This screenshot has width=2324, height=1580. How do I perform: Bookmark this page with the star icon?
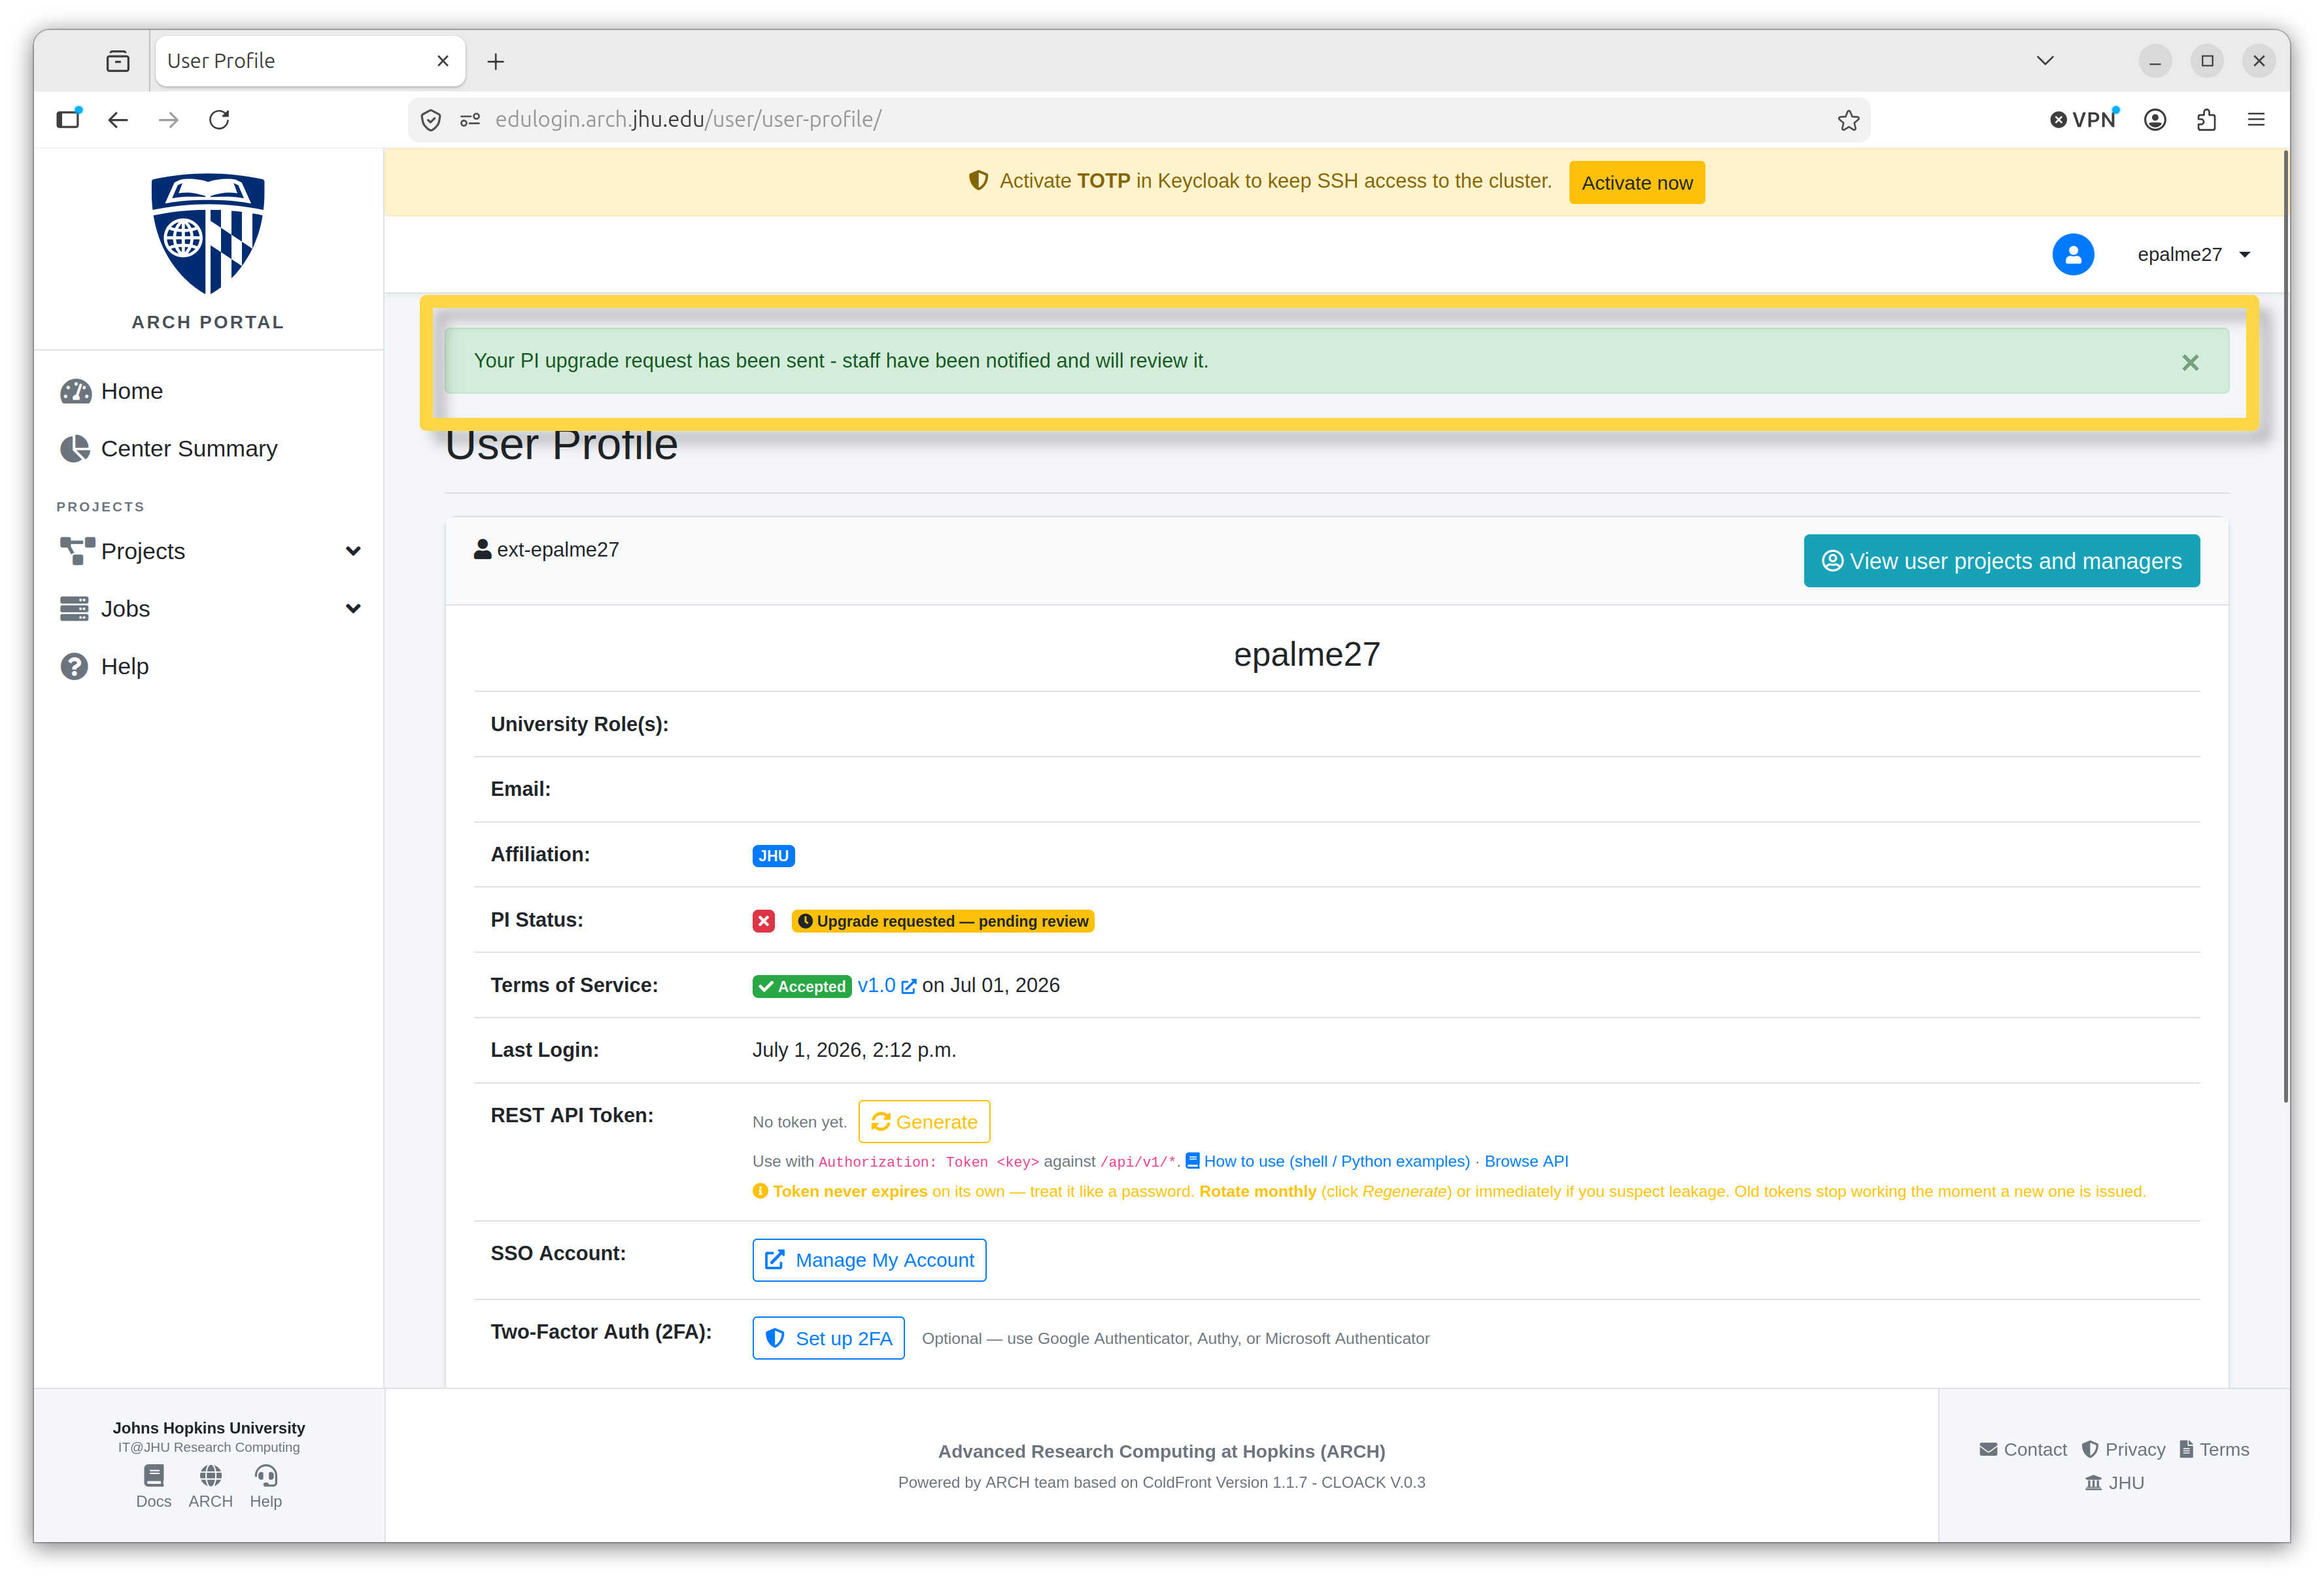point(1848,120)
